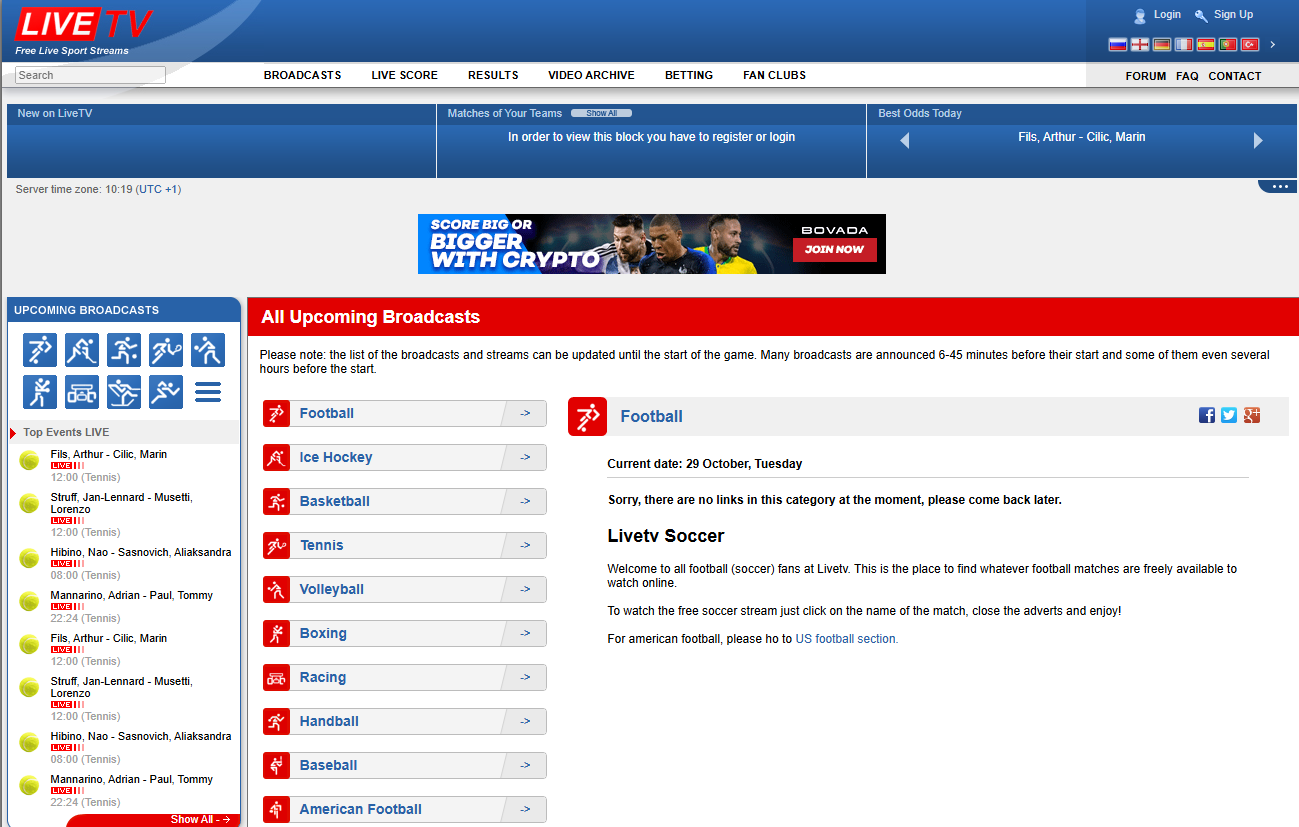Click the Google Plus share icon

[x=1251, y=415]
